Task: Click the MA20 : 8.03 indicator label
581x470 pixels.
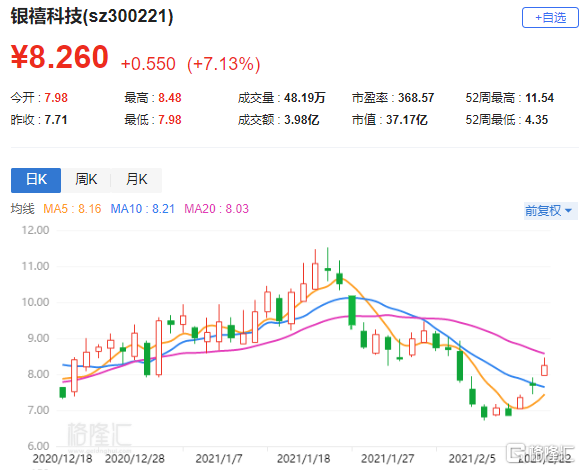Action: pyautogui.click(x=216, y=209)
